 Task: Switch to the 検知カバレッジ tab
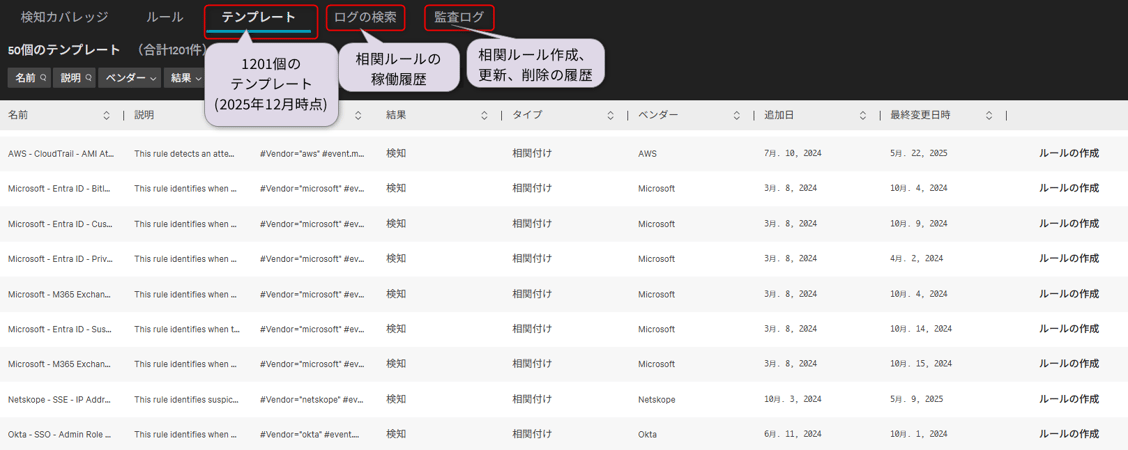pyautogui.click(x=64, y=17)
